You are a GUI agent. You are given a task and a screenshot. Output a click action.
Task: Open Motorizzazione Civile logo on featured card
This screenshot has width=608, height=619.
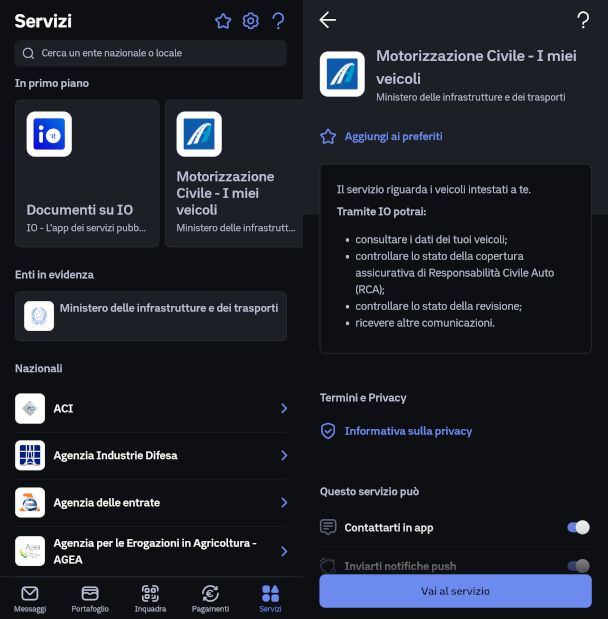pyautogui.click(x=199, y=134)
